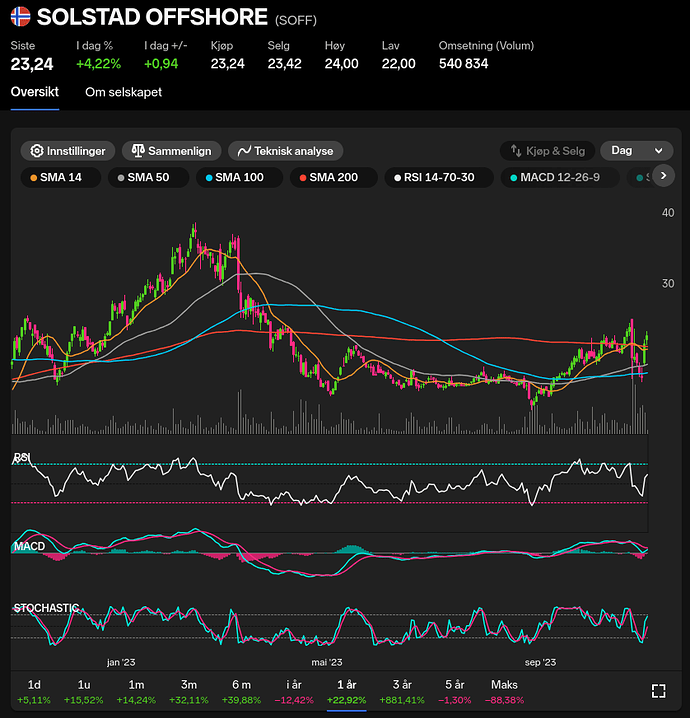Click the +4,22% daily change value
Screen dimensions: 690x718
[98, 64]
